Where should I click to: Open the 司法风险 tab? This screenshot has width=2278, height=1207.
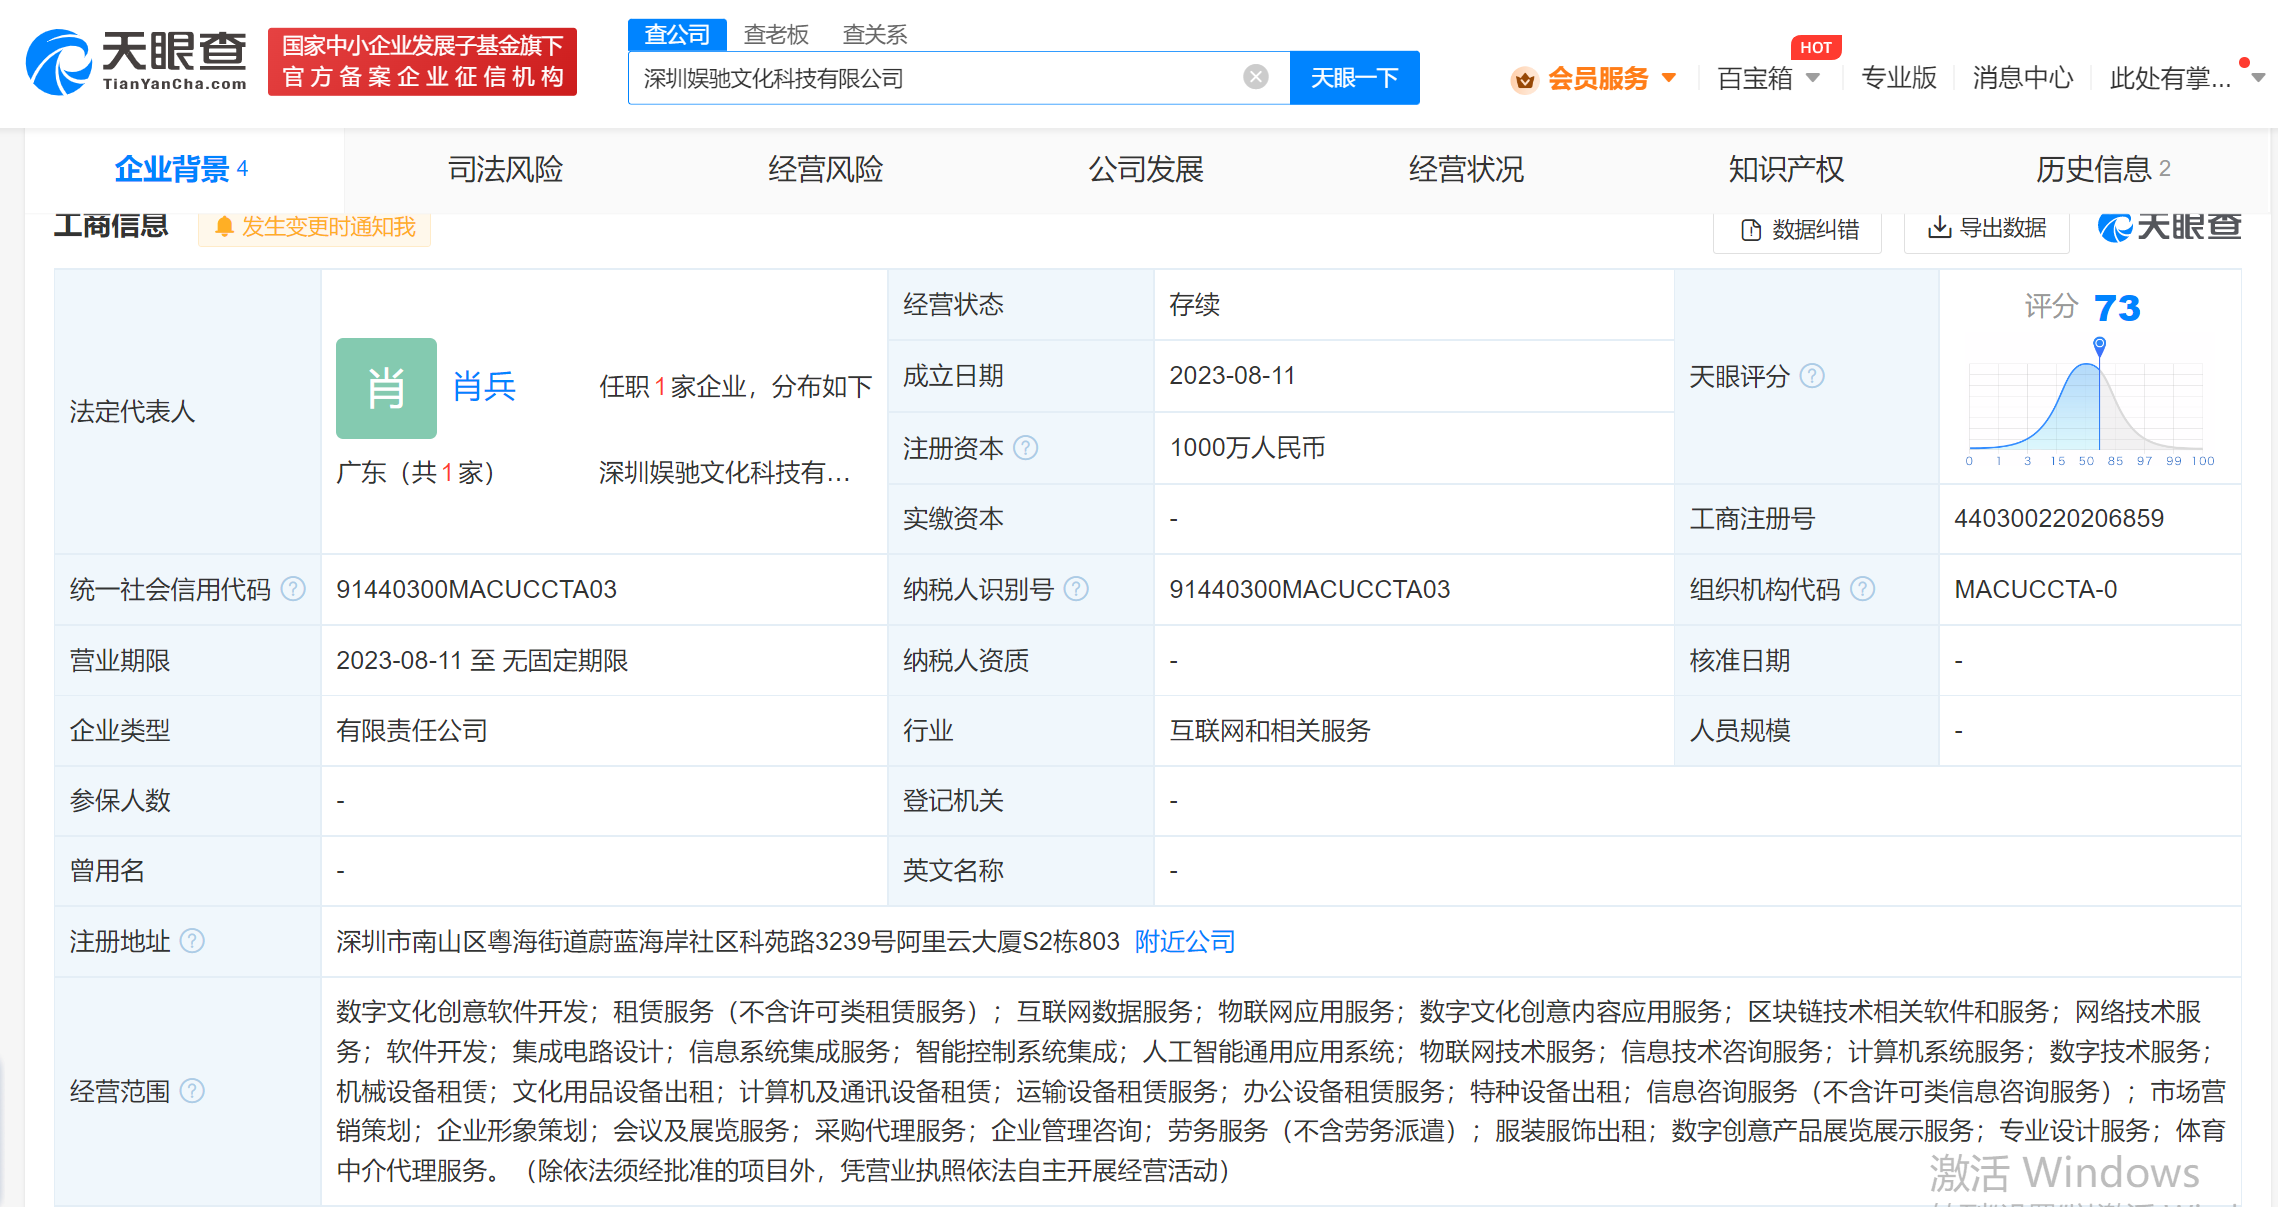pyautogui.click(x=505, y=169)
